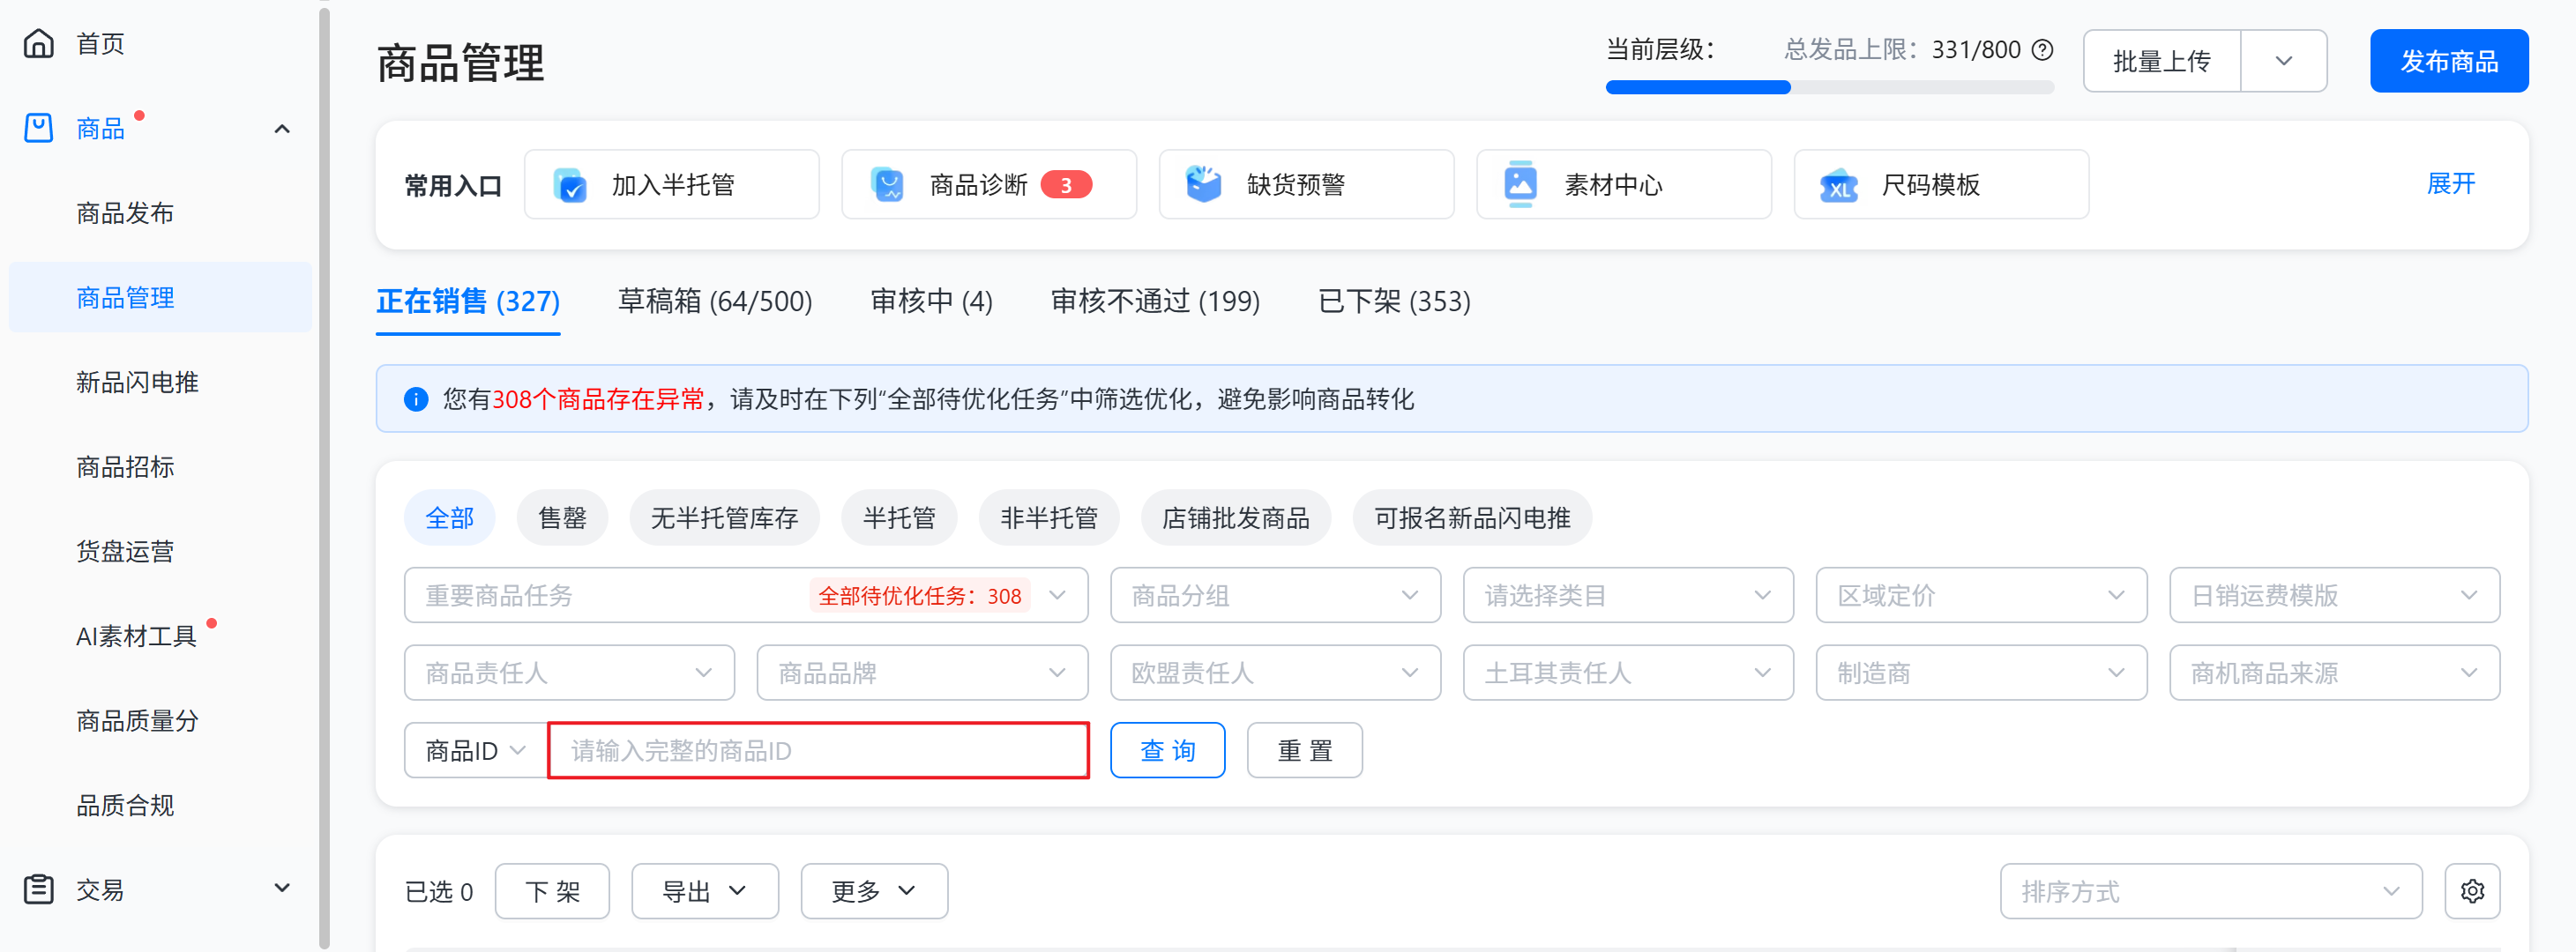
Task: Select the 店铺批发商品 filter chip
Action: 1235,518
